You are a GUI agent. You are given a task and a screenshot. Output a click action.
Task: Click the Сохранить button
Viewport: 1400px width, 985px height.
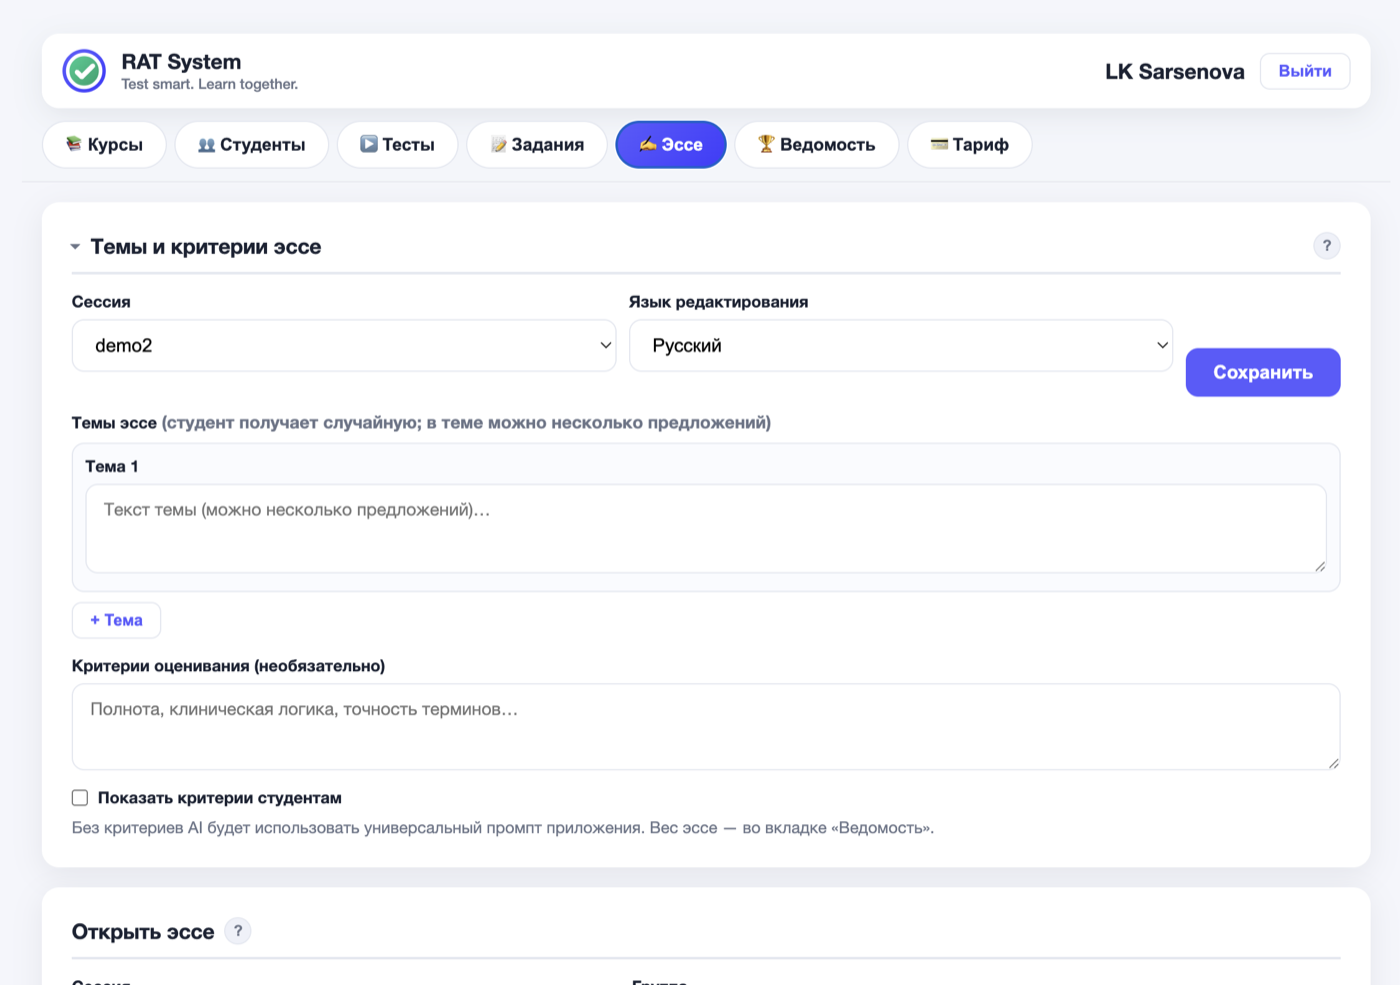pos(1262,372)
